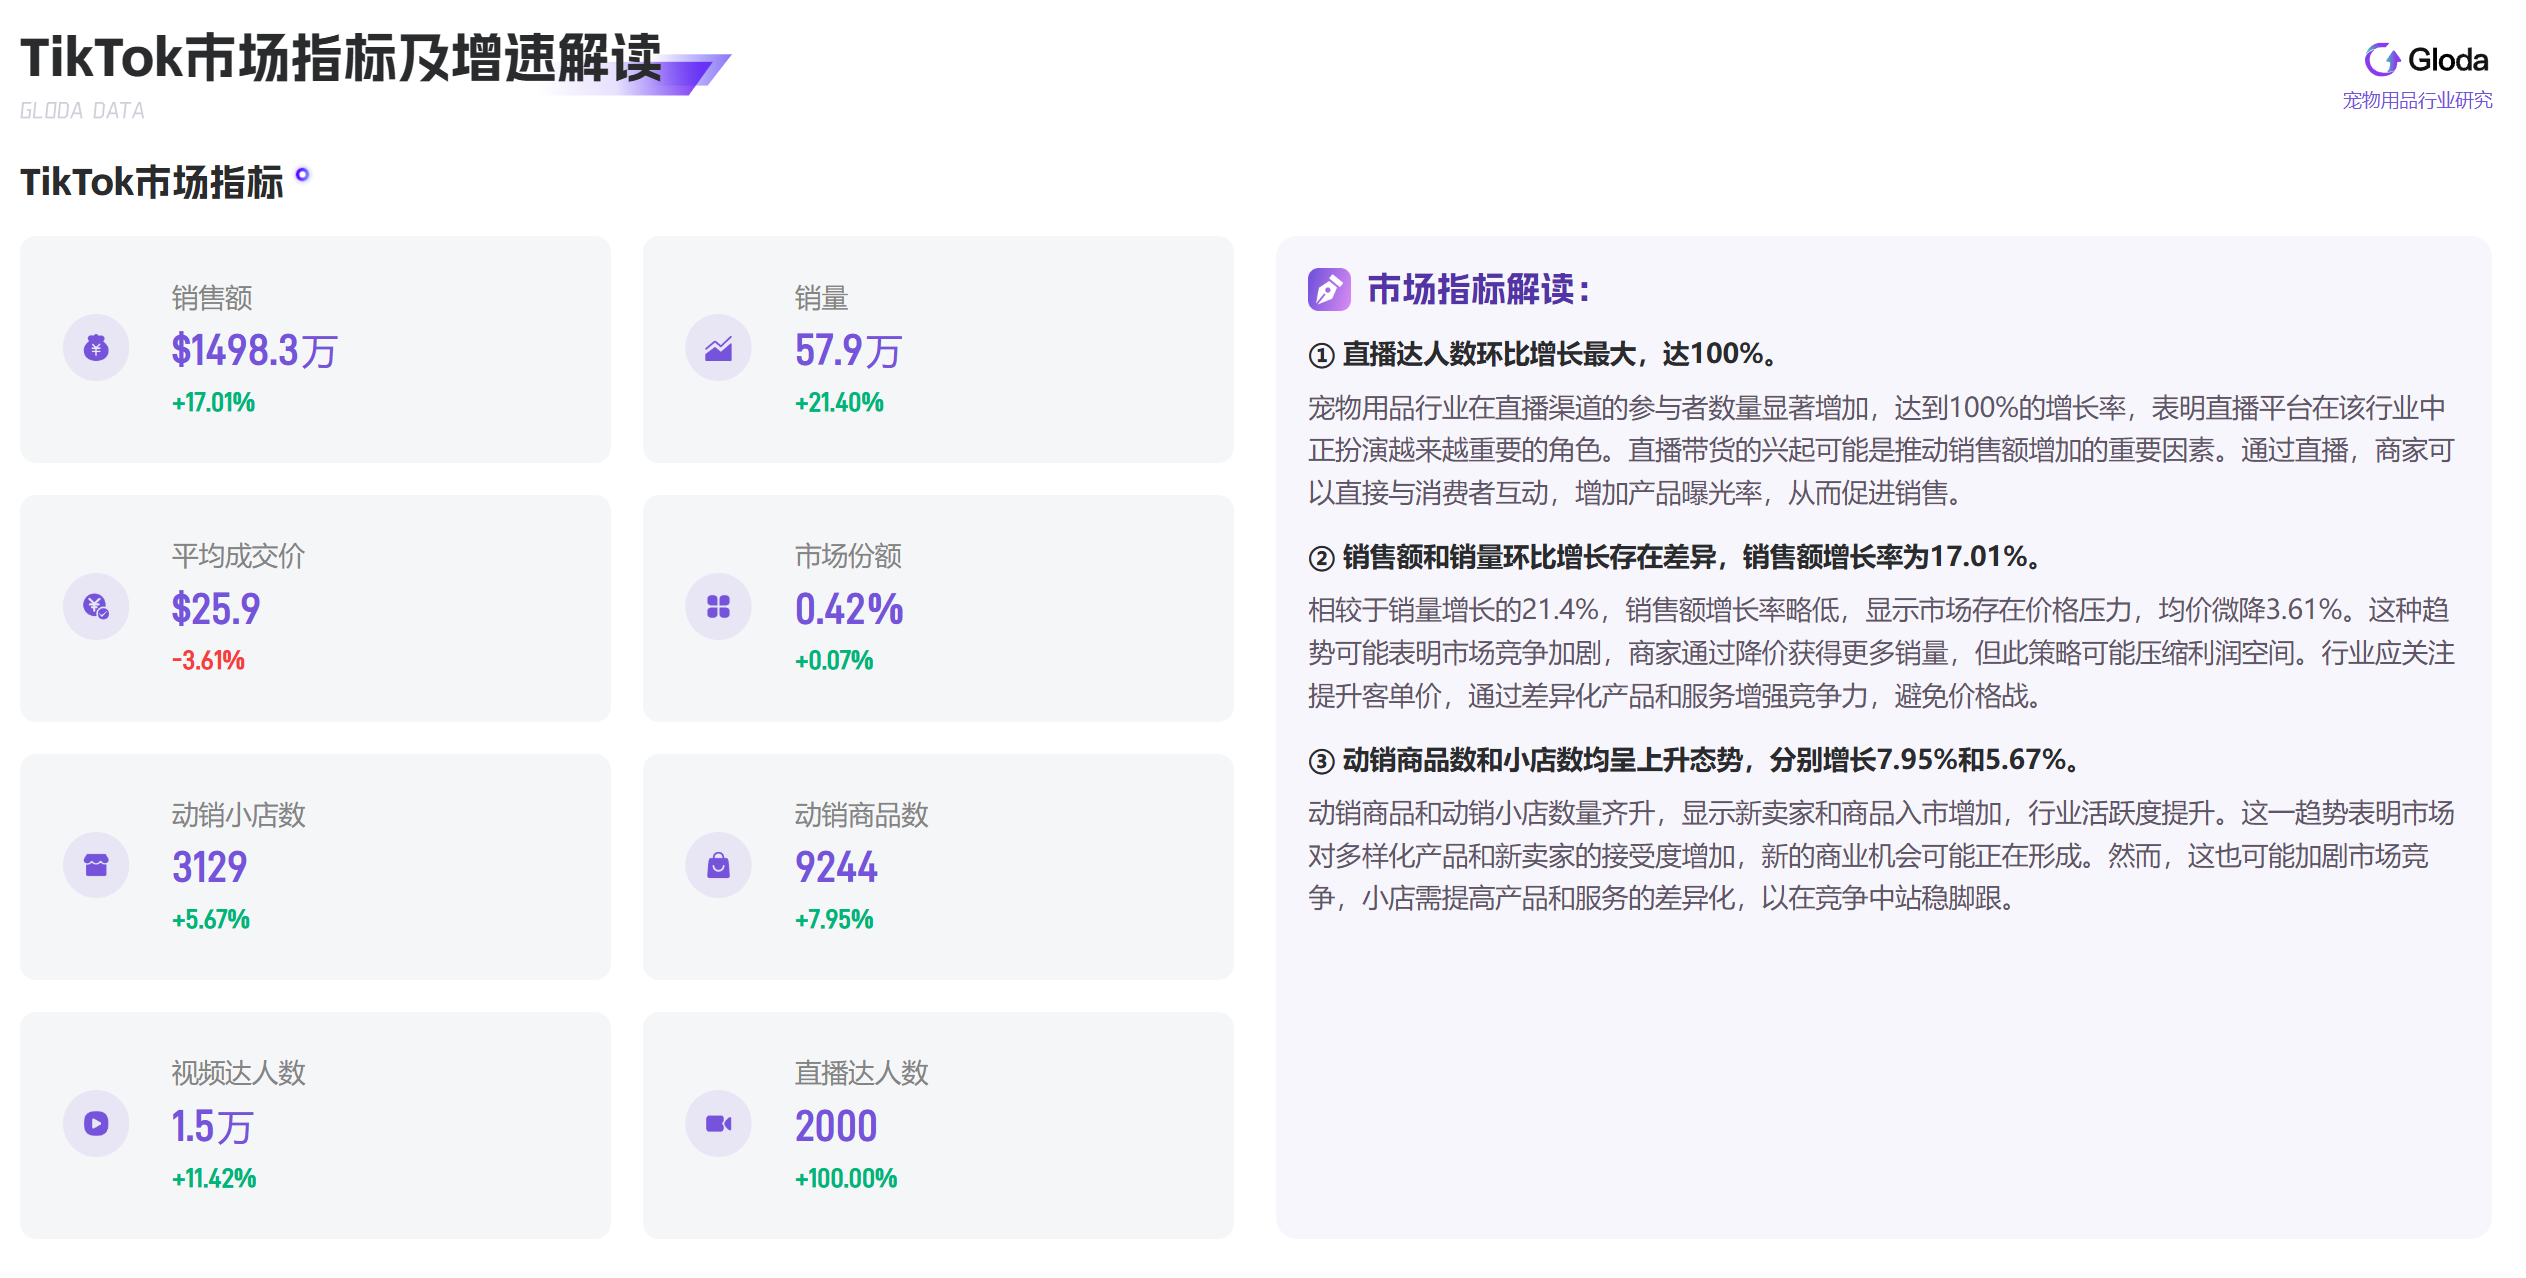Click the -3.61% decline figure
The height and width of the screenshot is (1278, 2526).
click(208, 660)
